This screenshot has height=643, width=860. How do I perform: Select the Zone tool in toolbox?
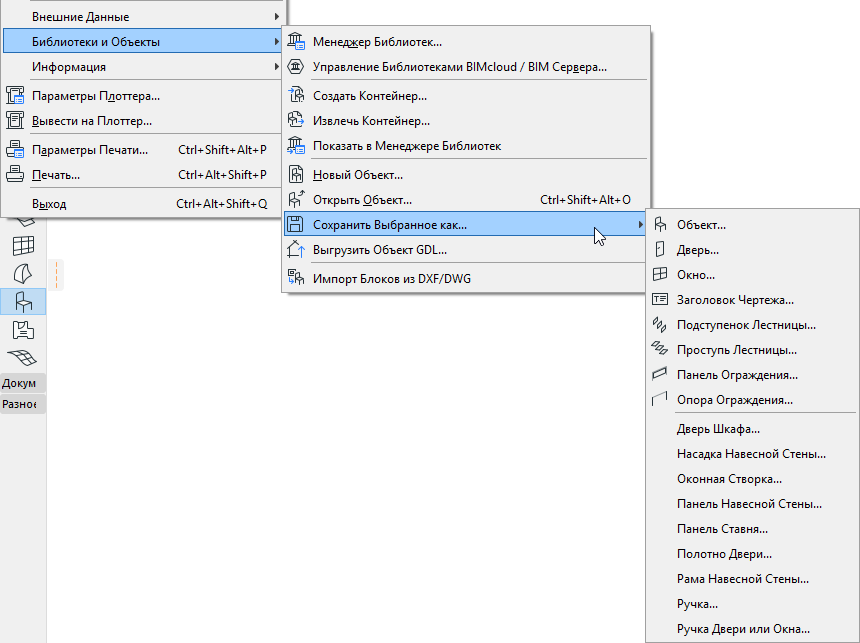click(23, 330)
